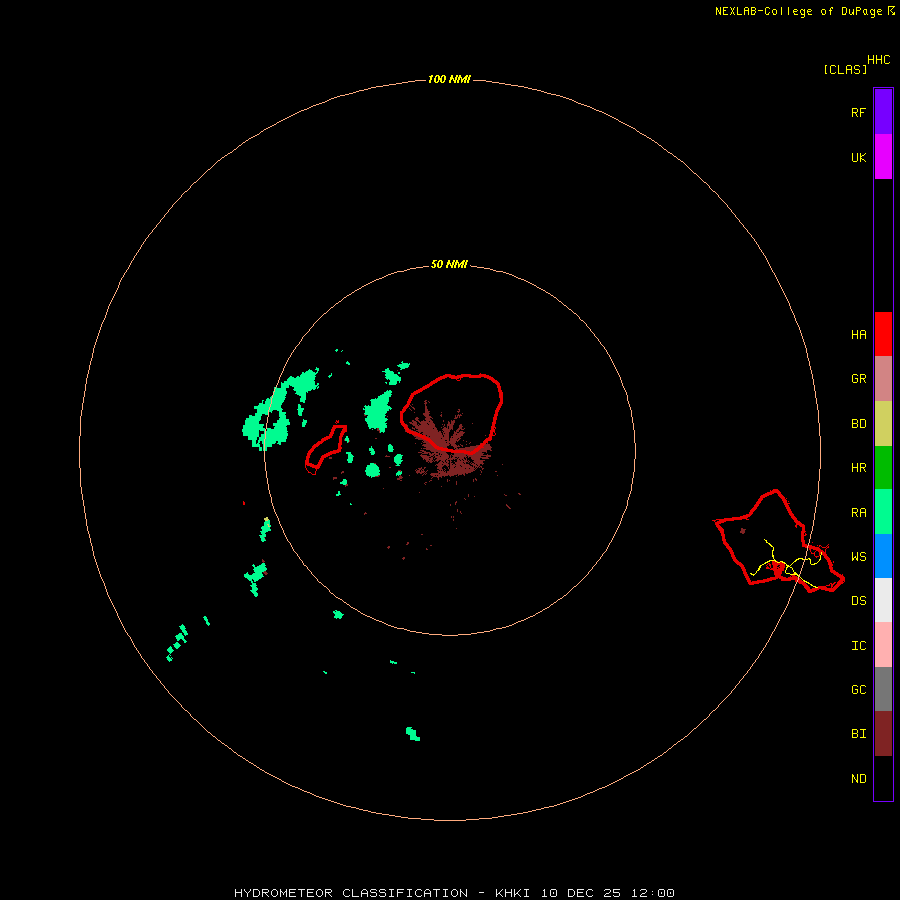Click the RA legend label
This screenshot has height=900, width=900.
point(858,513)
